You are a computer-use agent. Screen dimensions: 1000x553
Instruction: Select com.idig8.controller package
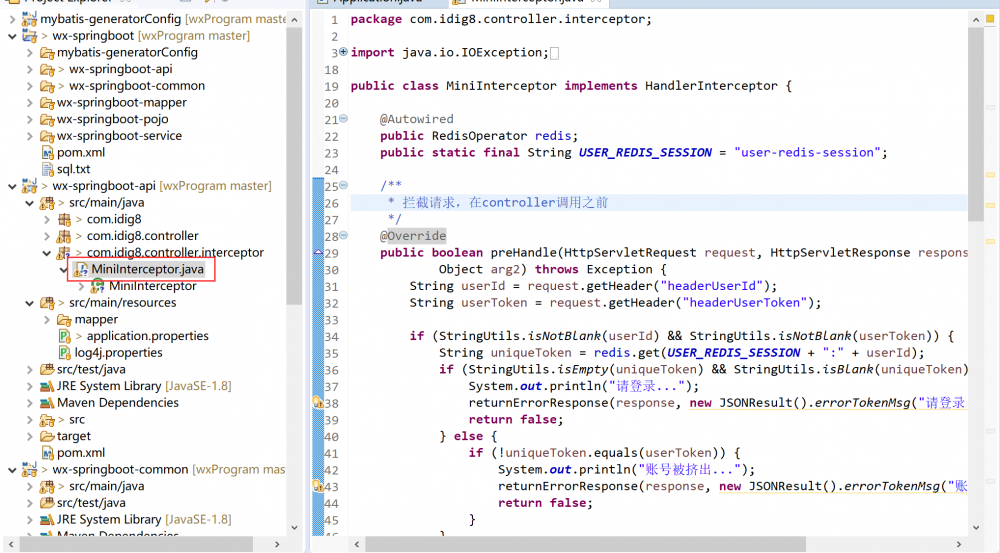[142, 236]
